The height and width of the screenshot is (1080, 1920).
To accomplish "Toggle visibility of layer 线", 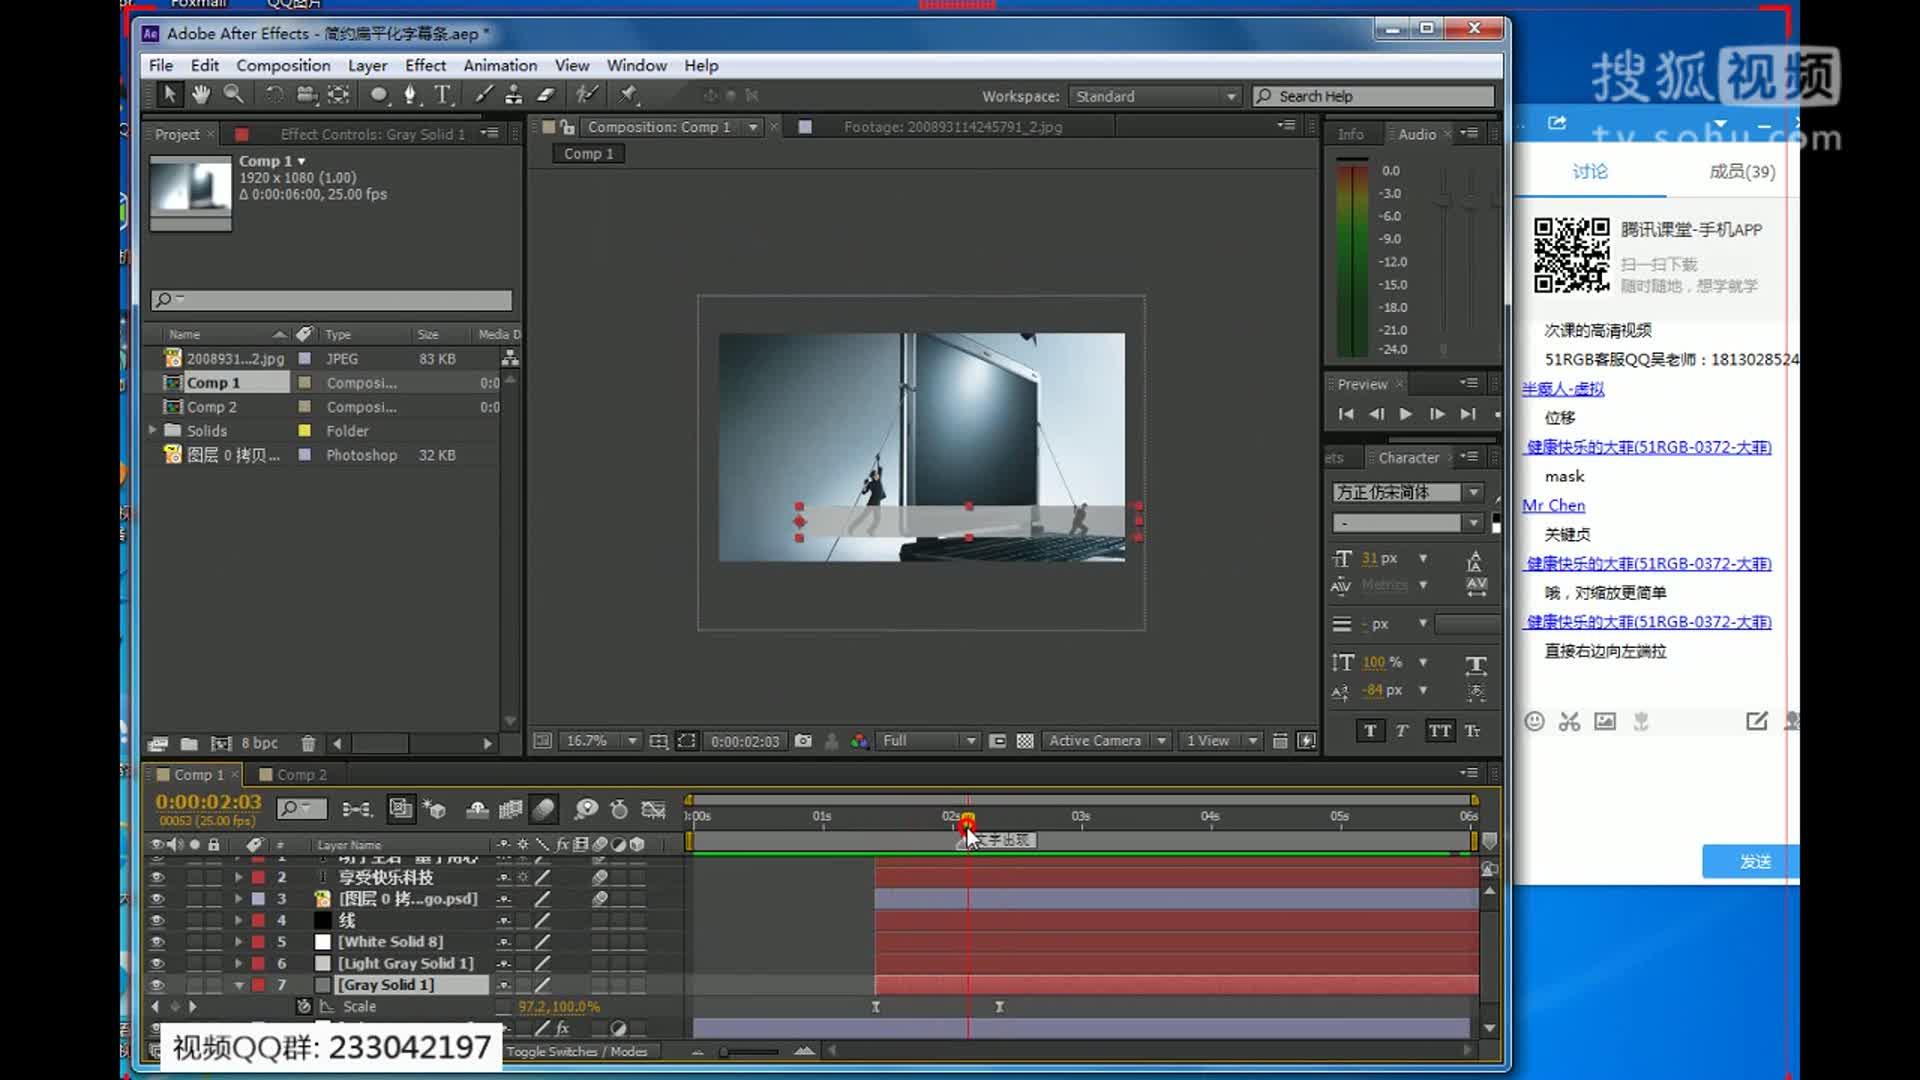I will (x=157, y=920).
